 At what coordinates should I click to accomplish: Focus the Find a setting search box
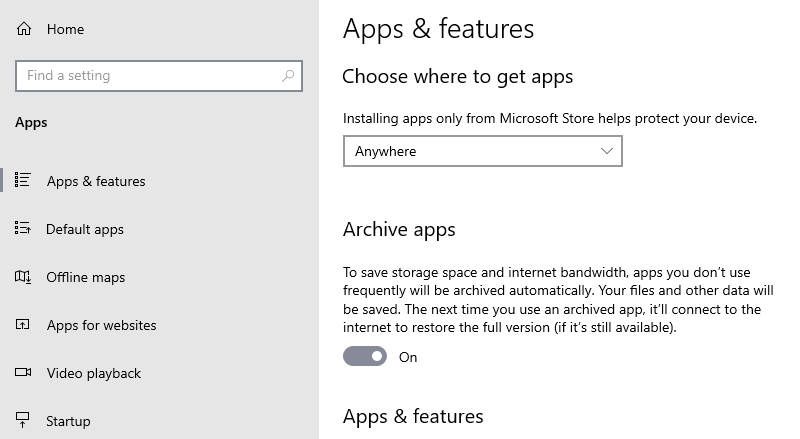point(159,76)
